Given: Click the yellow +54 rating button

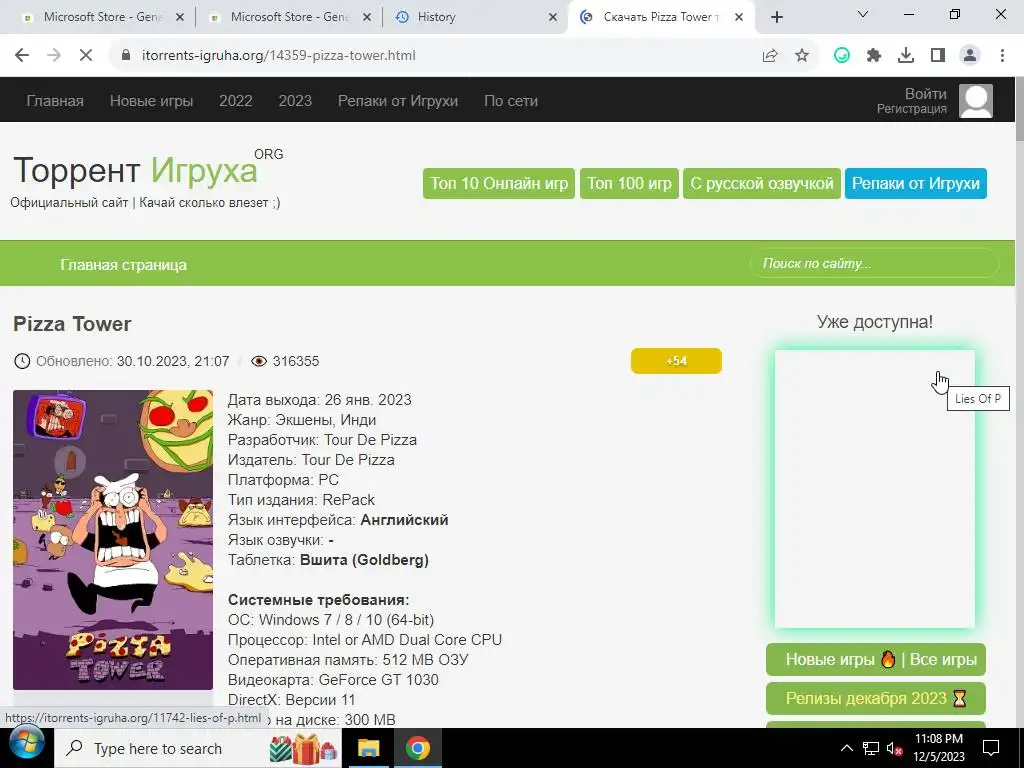Looking at the screenshot, I should click(676, 361).
